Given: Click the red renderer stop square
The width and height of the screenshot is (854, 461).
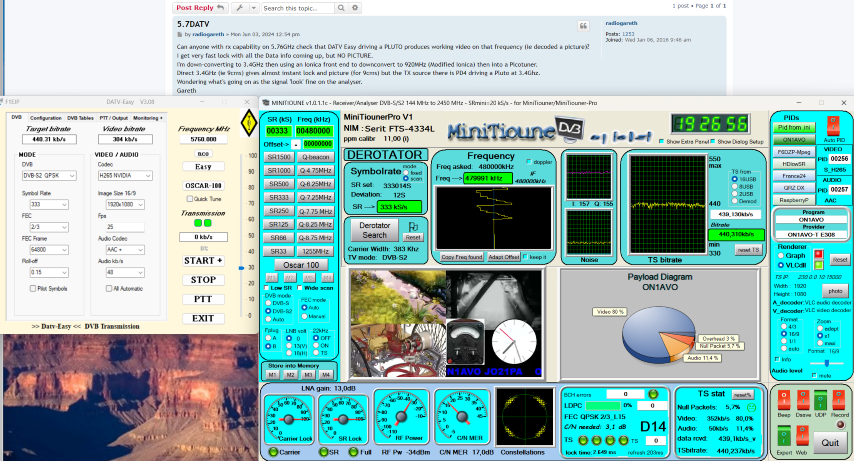Looking at the screenshot, I should click(x=818, y=254).
